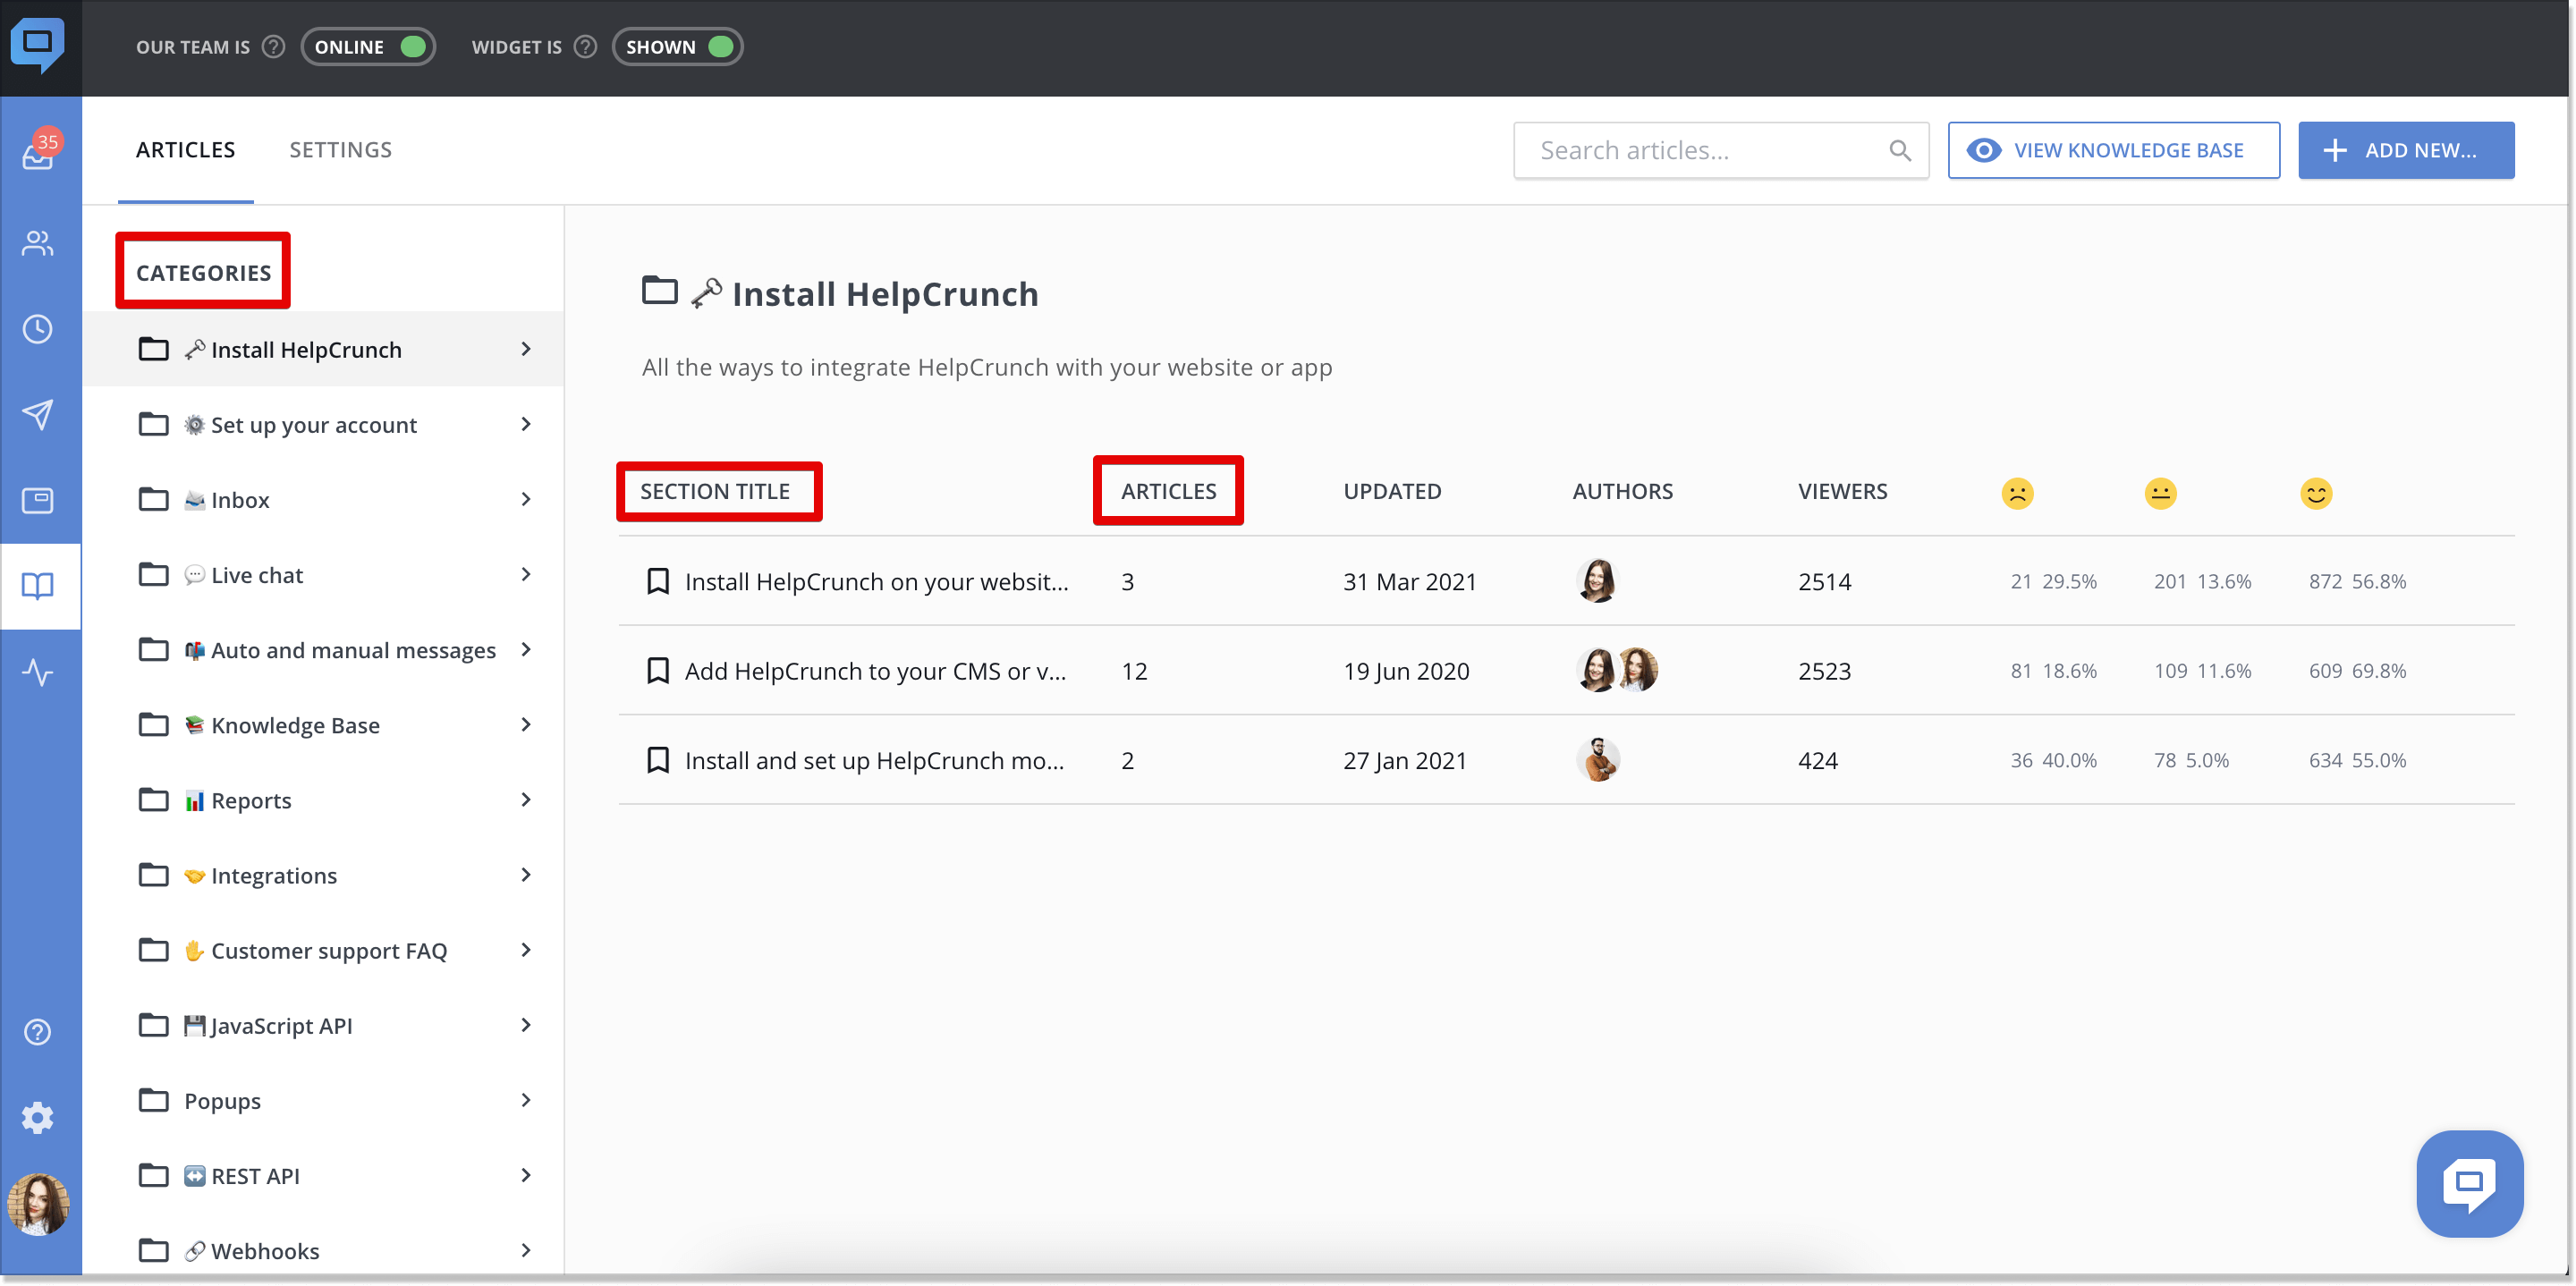Click viewers count 2514
The height and width of the screenshot is (1286, 2576).
(x=1824, y=581)
